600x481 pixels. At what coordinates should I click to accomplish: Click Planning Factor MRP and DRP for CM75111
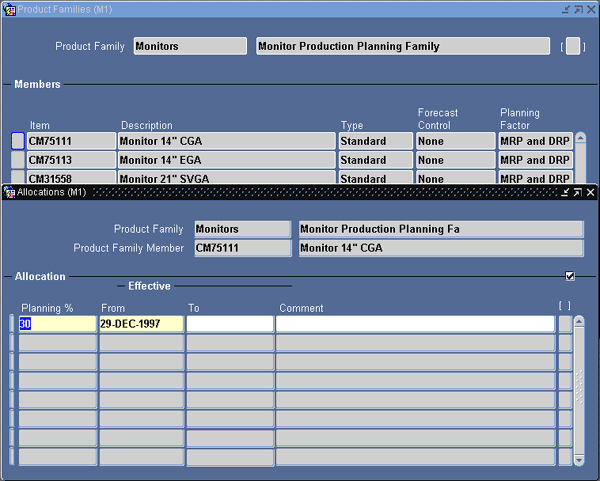click(536, 141)
